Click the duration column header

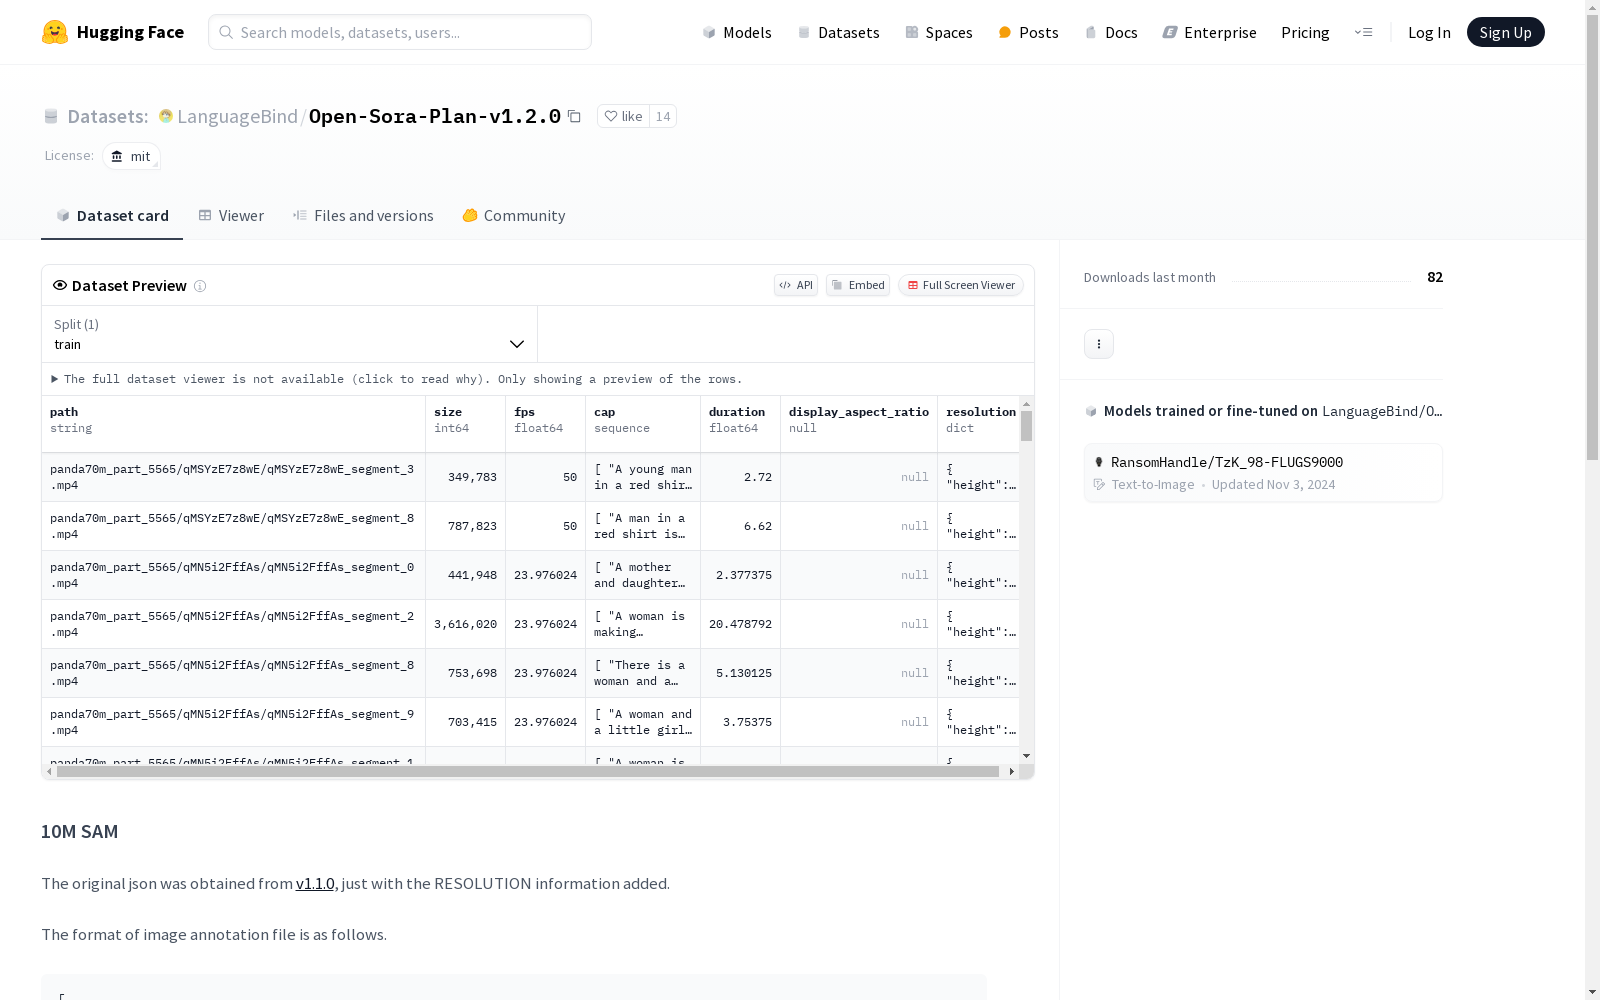coord(741,424)
